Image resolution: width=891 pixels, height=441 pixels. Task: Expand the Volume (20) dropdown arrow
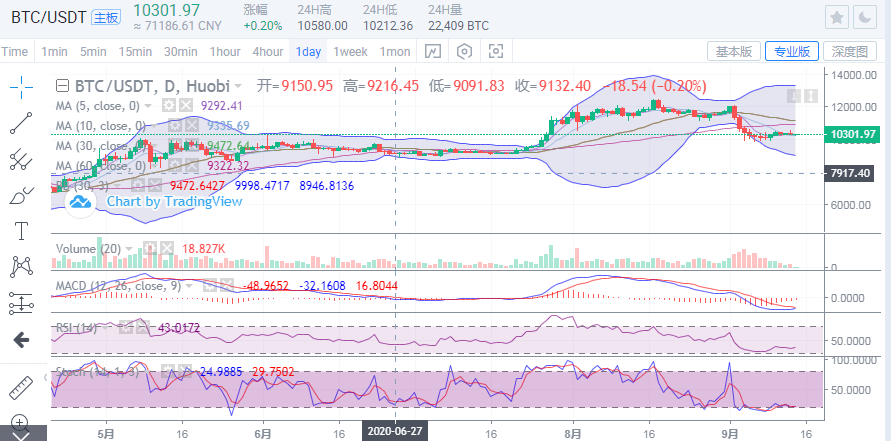click(129, 249)
